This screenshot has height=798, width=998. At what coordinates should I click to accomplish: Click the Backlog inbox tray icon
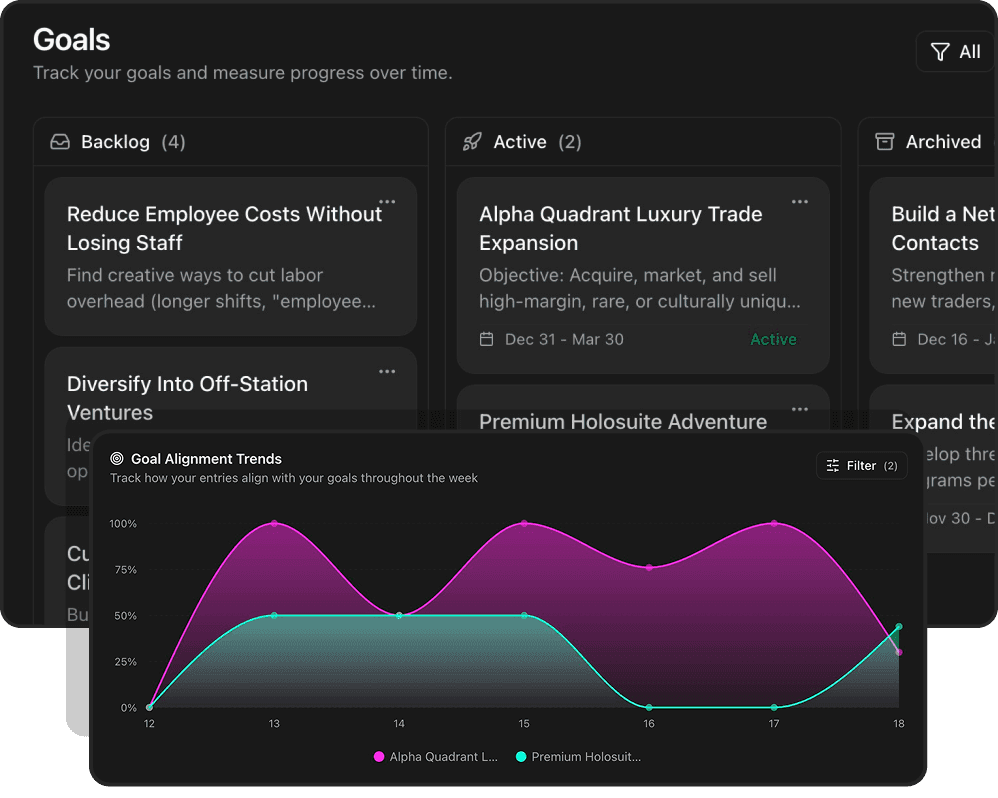click(x=60, y=142)
